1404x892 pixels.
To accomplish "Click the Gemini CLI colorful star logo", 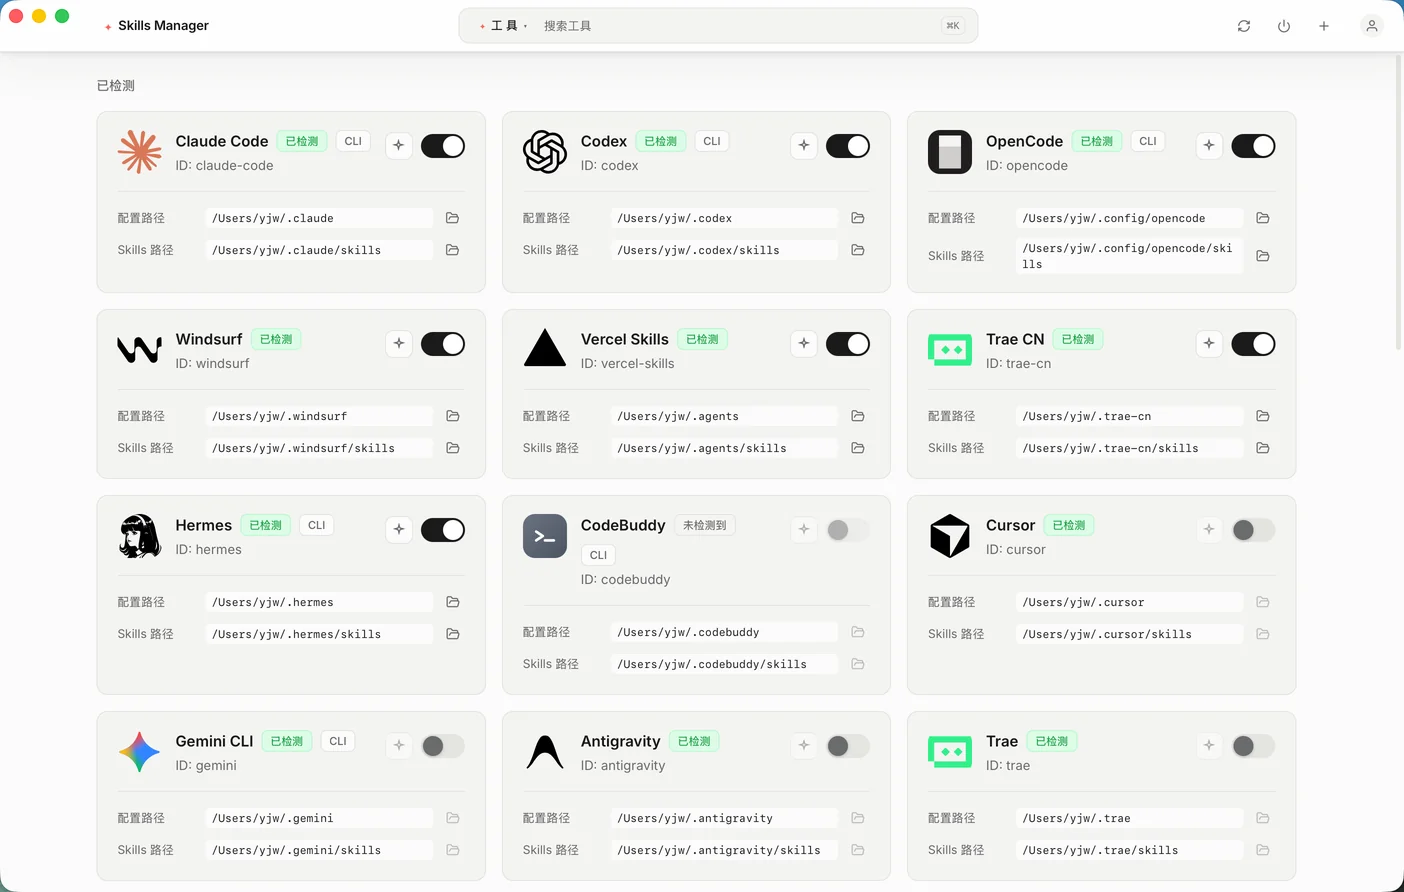I will (140, 752).
